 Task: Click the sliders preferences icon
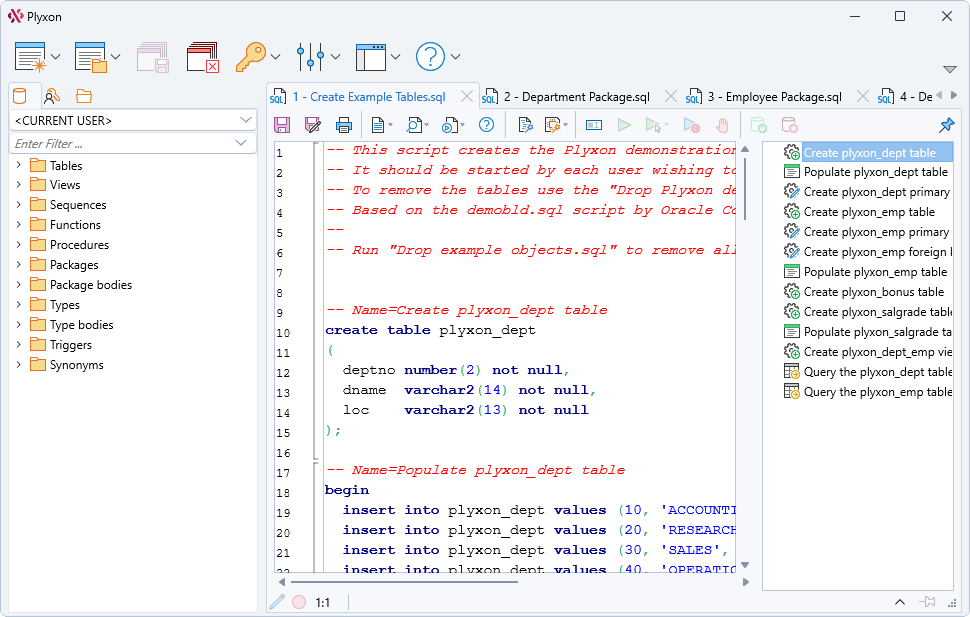point(311,57)
